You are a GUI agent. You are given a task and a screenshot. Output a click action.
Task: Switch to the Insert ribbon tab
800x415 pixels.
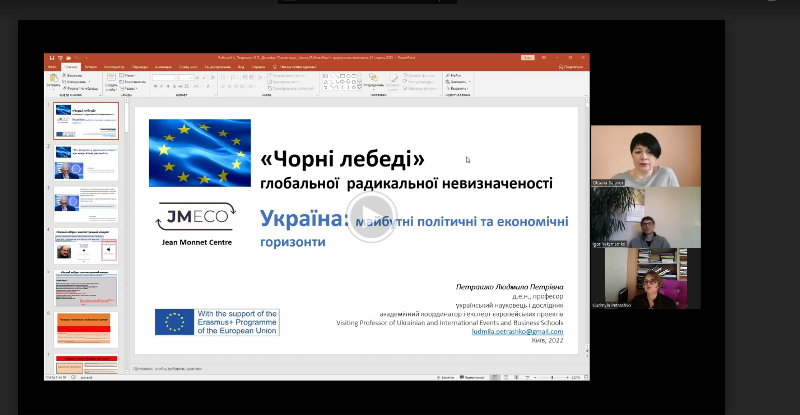point(89,67)
